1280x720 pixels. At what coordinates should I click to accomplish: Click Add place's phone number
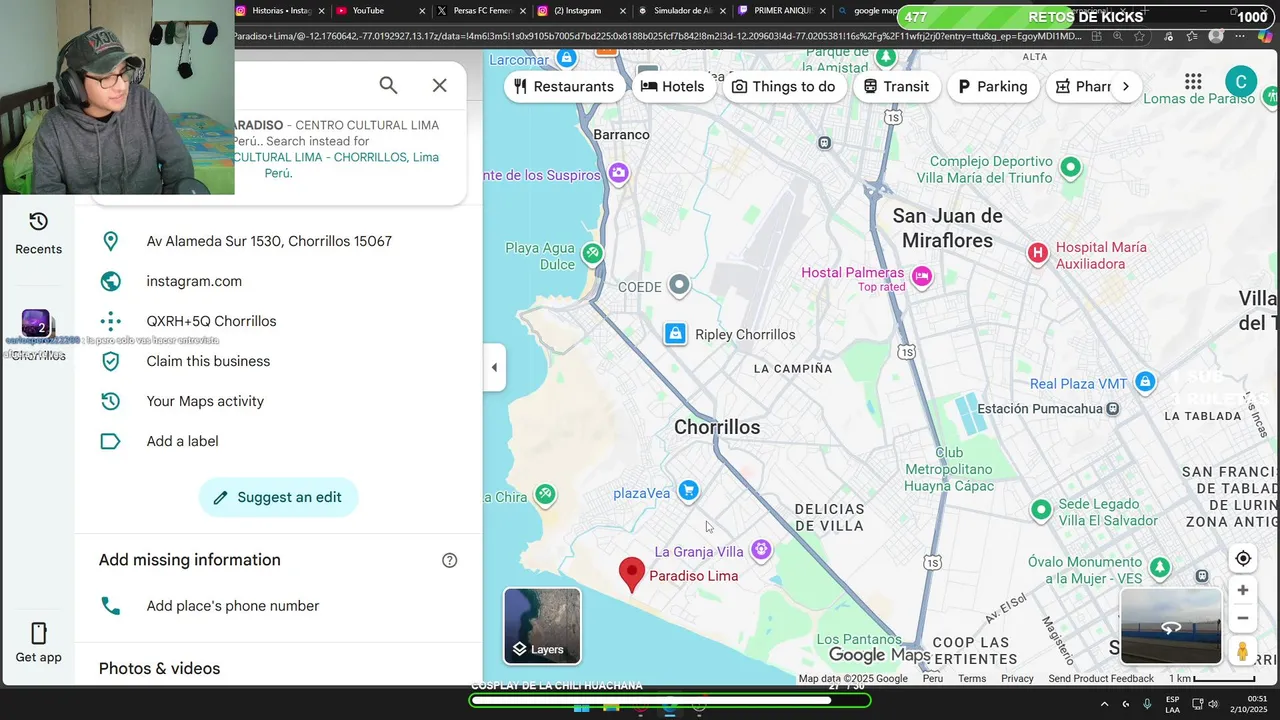click(233, 606)
